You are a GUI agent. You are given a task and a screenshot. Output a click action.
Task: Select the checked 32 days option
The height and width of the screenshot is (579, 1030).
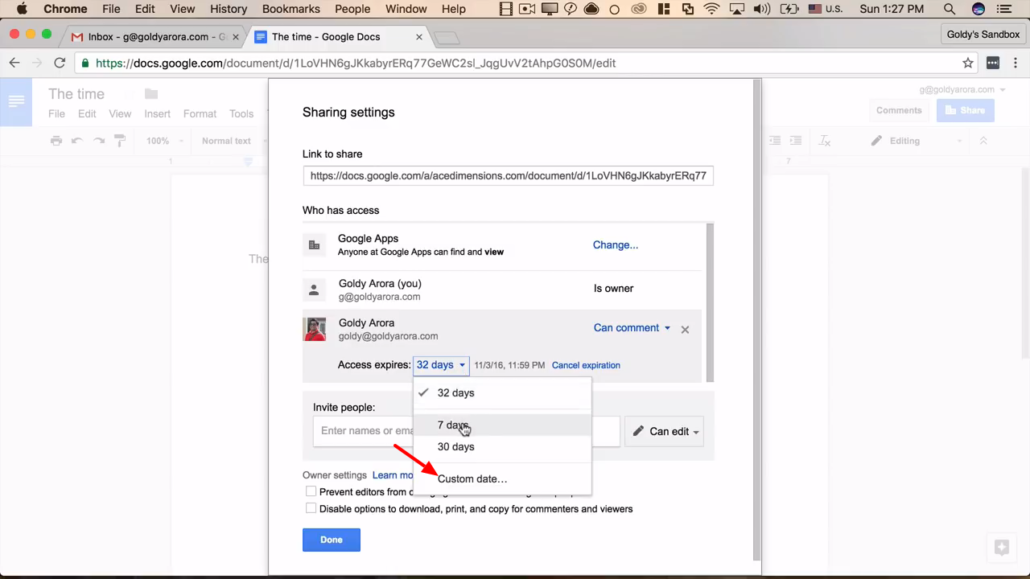tap(502, 393)
